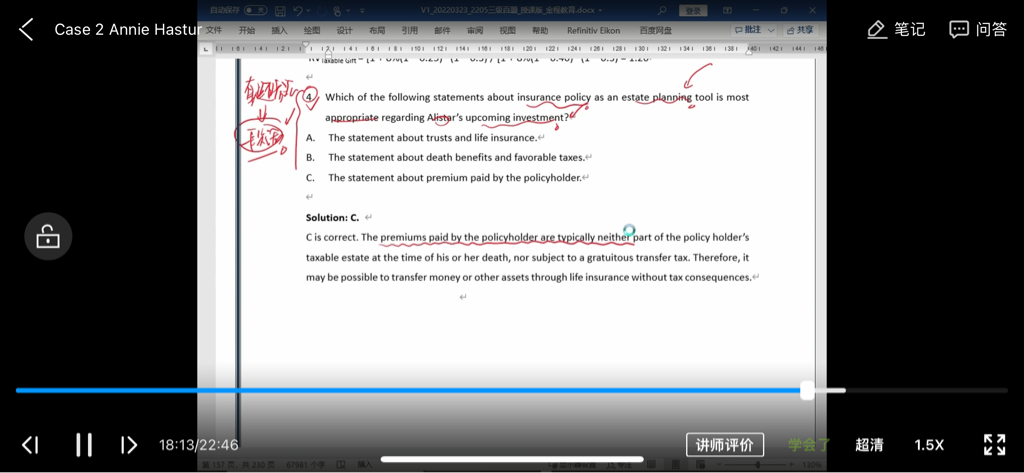Open the 笔记 notes panel
Viewport: 1024px width, 473px height.
pos(895,30)
